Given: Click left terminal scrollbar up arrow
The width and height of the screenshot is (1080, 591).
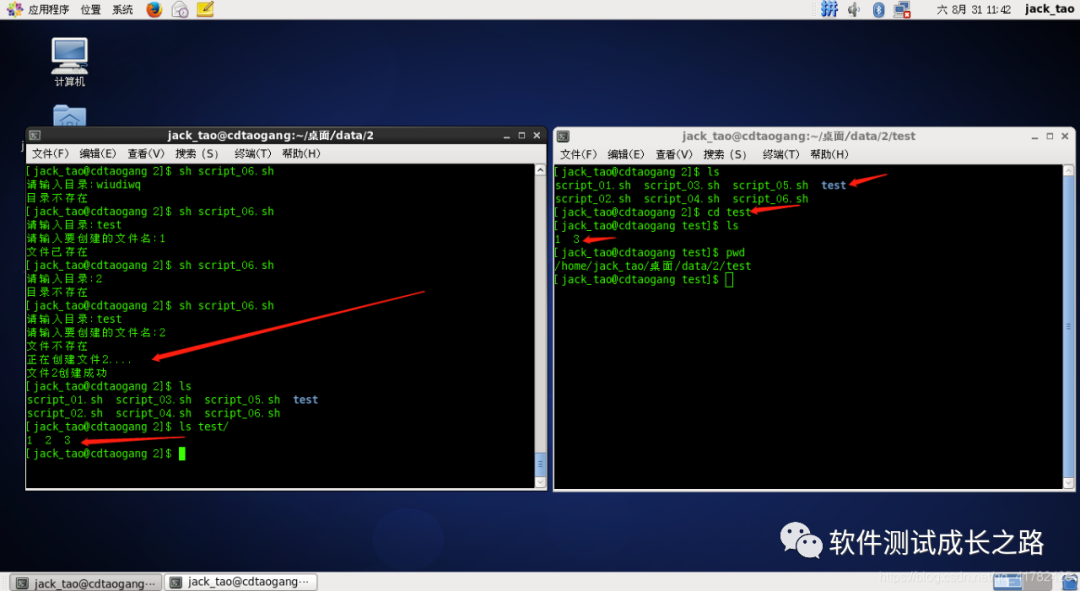Looking at the screenshot, I should click(x=541, y=169).
